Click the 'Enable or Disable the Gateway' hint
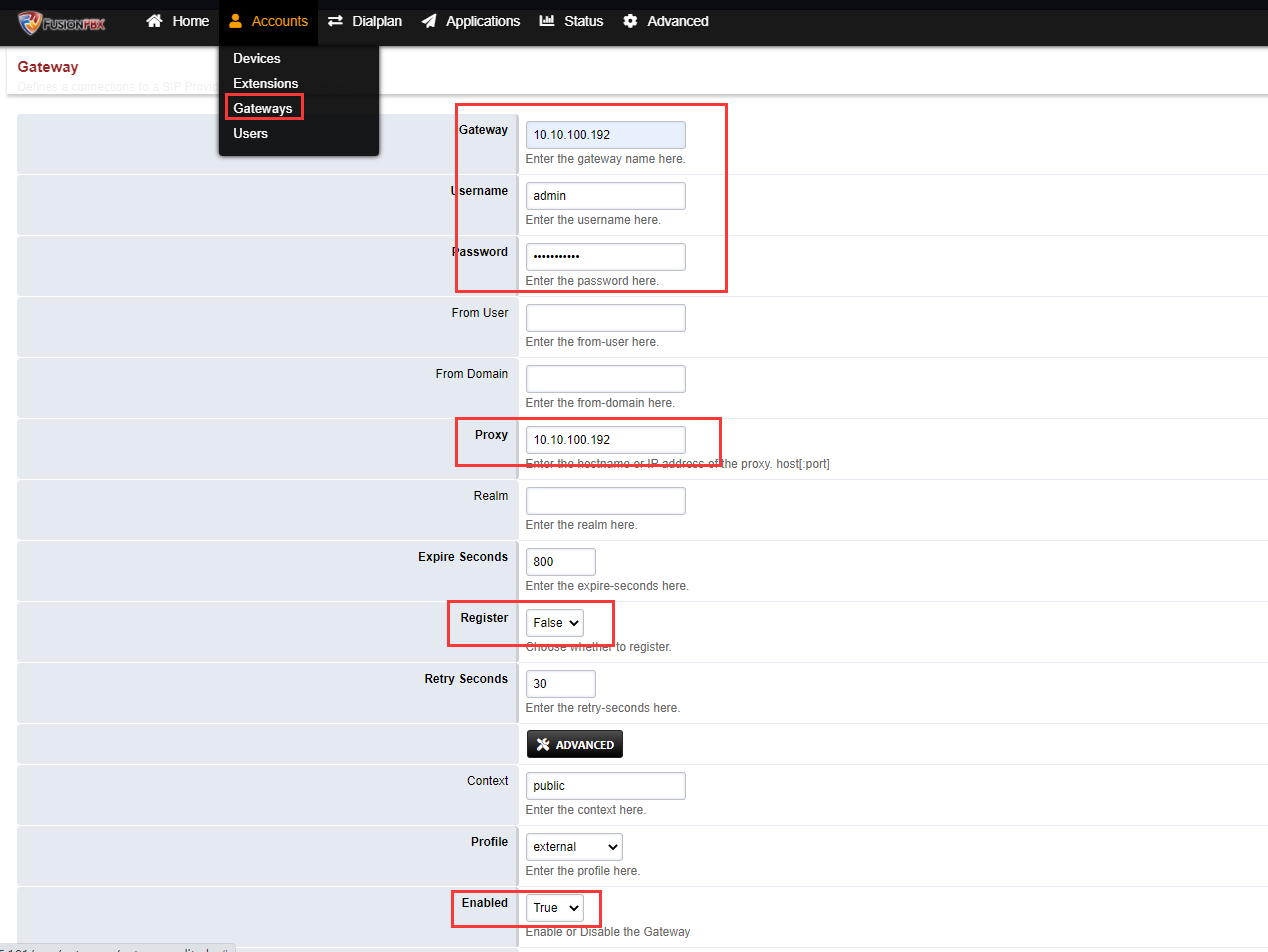This screenshot has height=952, width=1268. point(608,932)
